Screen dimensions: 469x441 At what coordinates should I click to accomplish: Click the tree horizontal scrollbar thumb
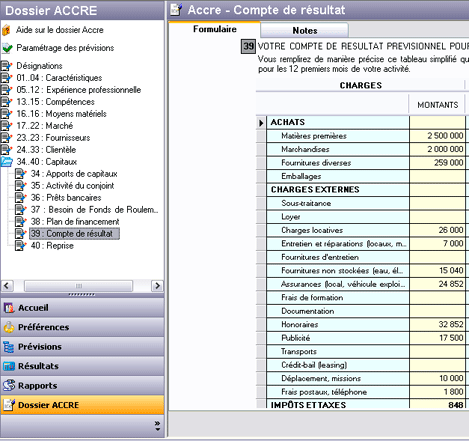pos(79,286)
